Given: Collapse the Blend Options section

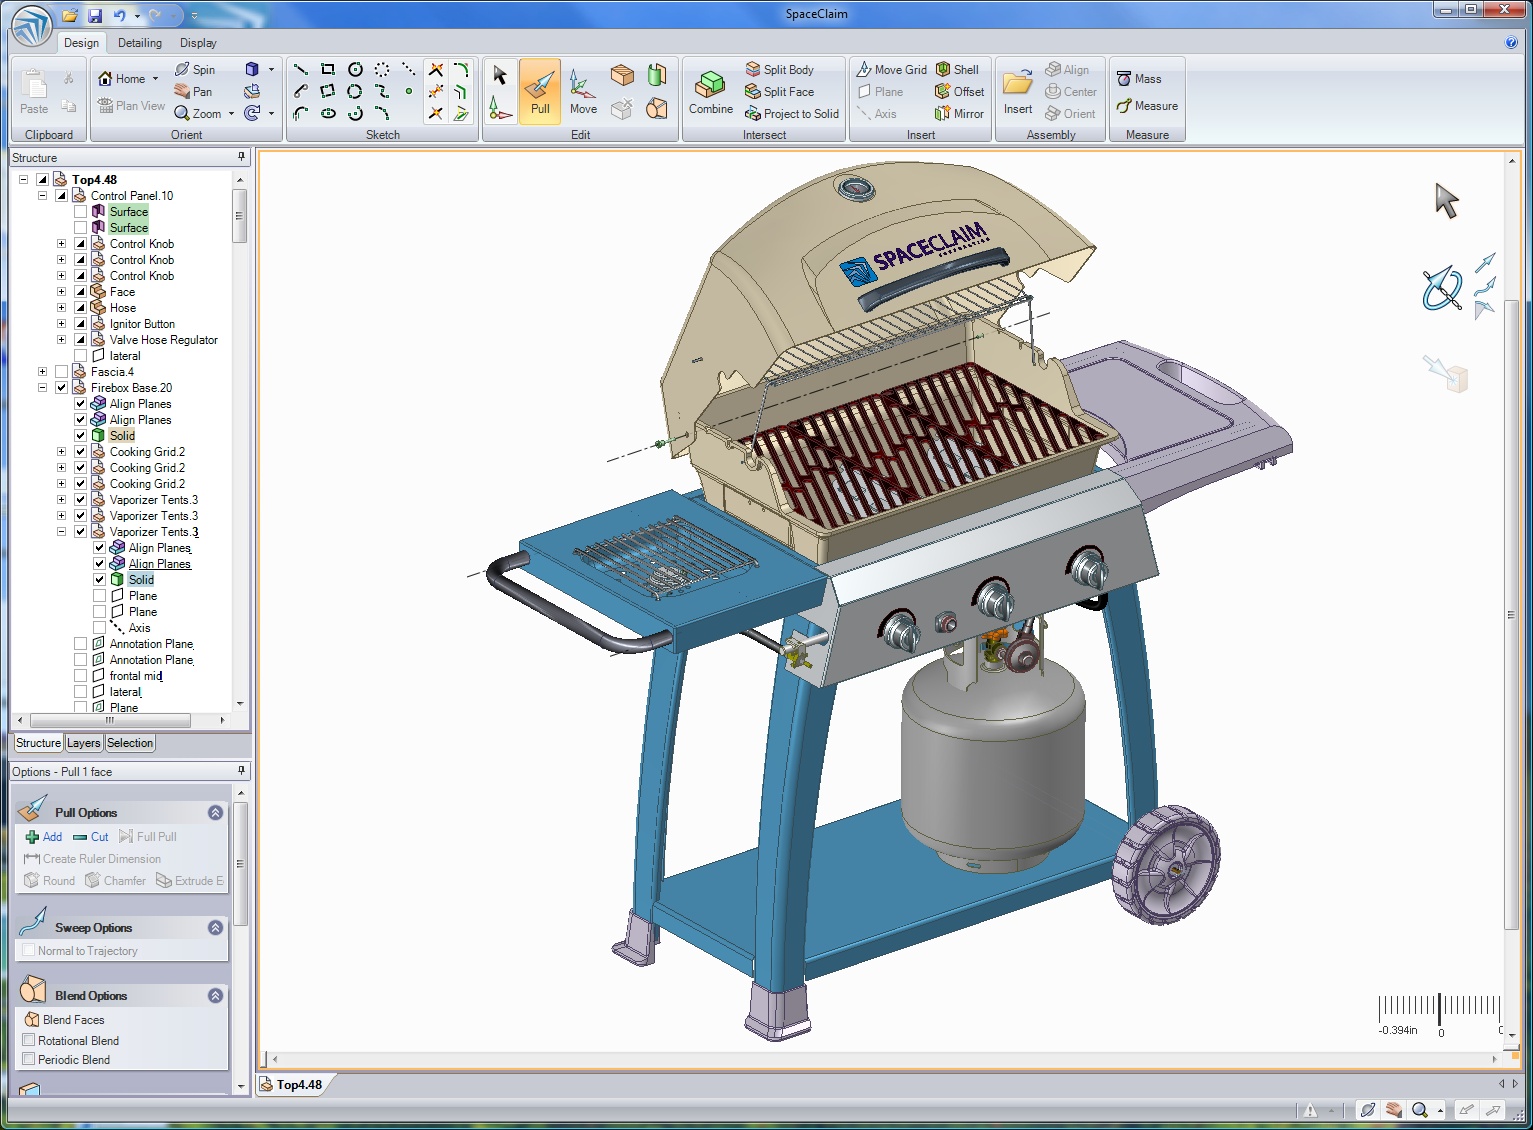Looking at the screenshot, I should 215,995.
